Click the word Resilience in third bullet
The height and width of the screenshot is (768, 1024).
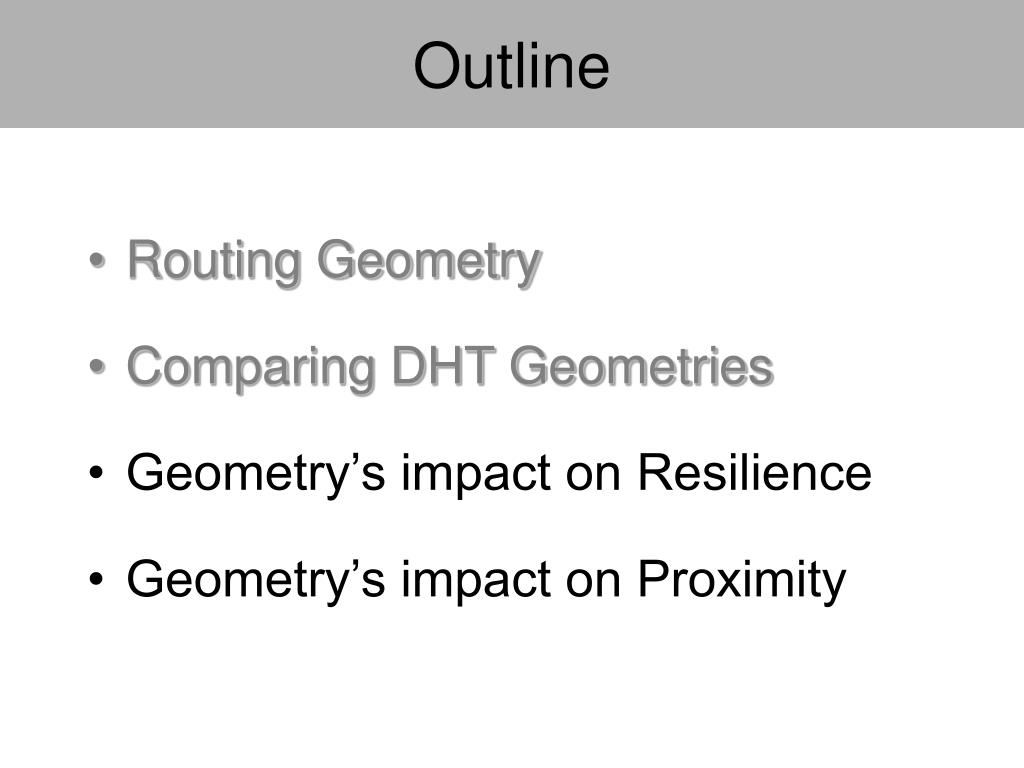[755, 472]
